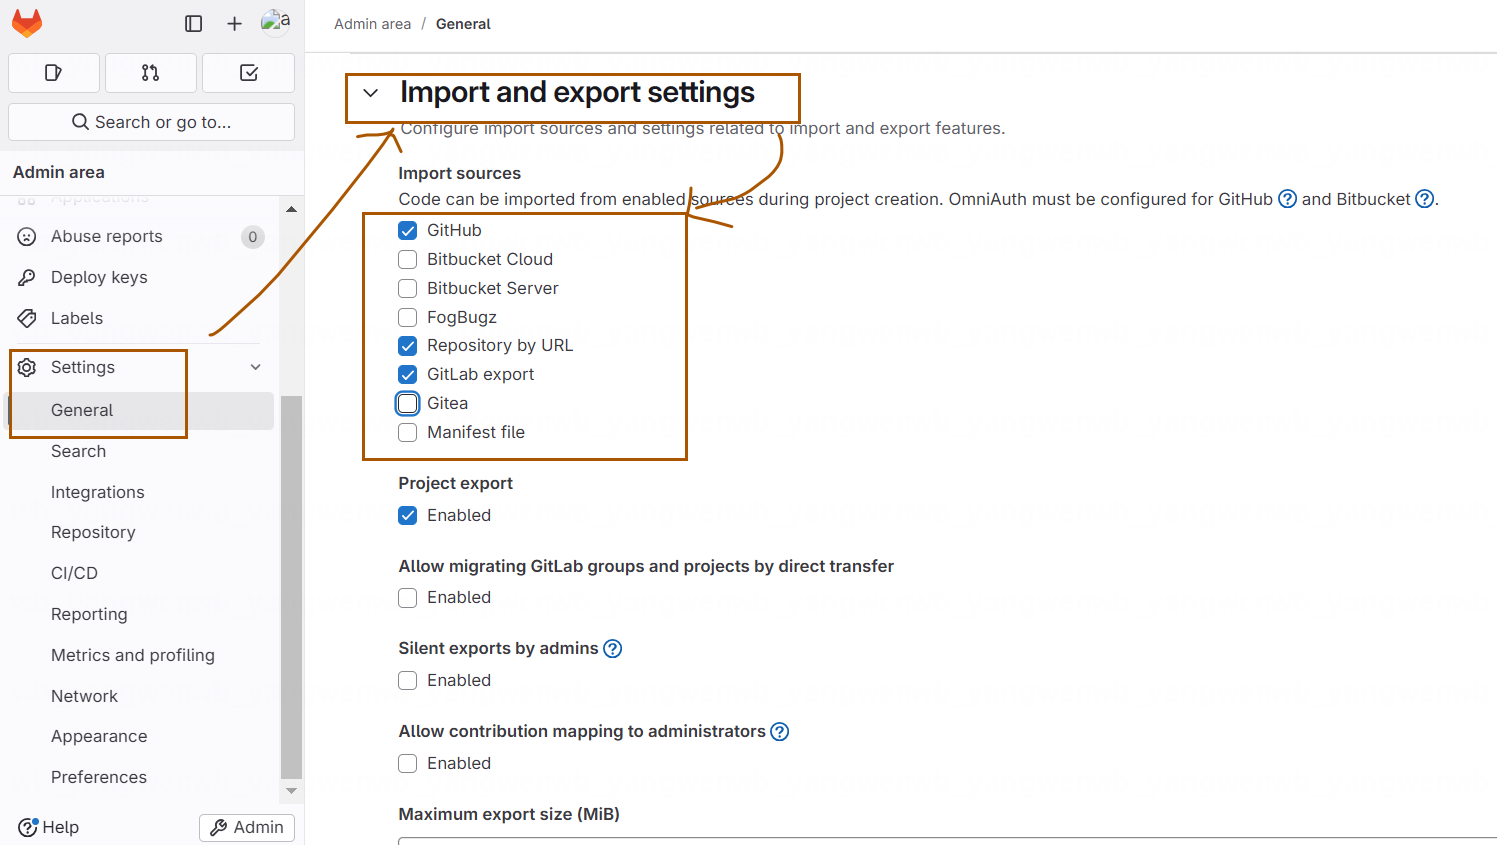1497x845 pixels.
Task: Enable Bitbucket Server import source
Action: click(x=408, y=289)
